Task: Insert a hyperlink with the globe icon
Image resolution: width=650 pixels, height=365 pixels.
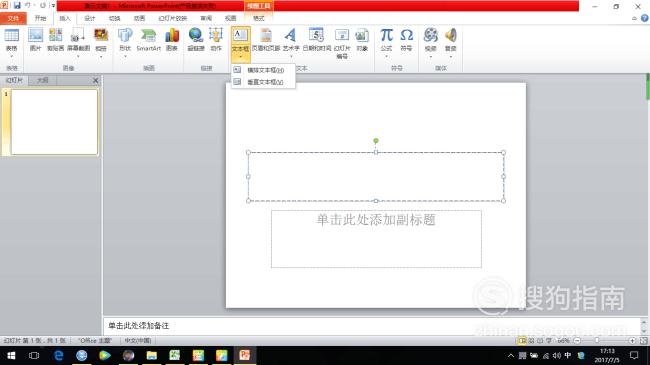Action: click(x=196, y=35)
